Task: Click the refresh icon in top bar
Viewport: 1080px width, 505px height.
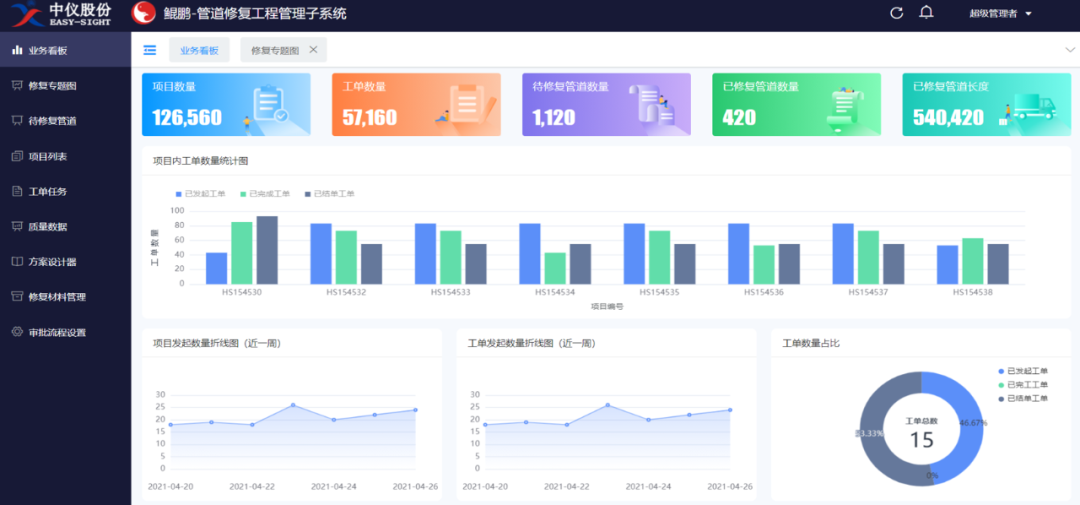Action: point(896,13)
